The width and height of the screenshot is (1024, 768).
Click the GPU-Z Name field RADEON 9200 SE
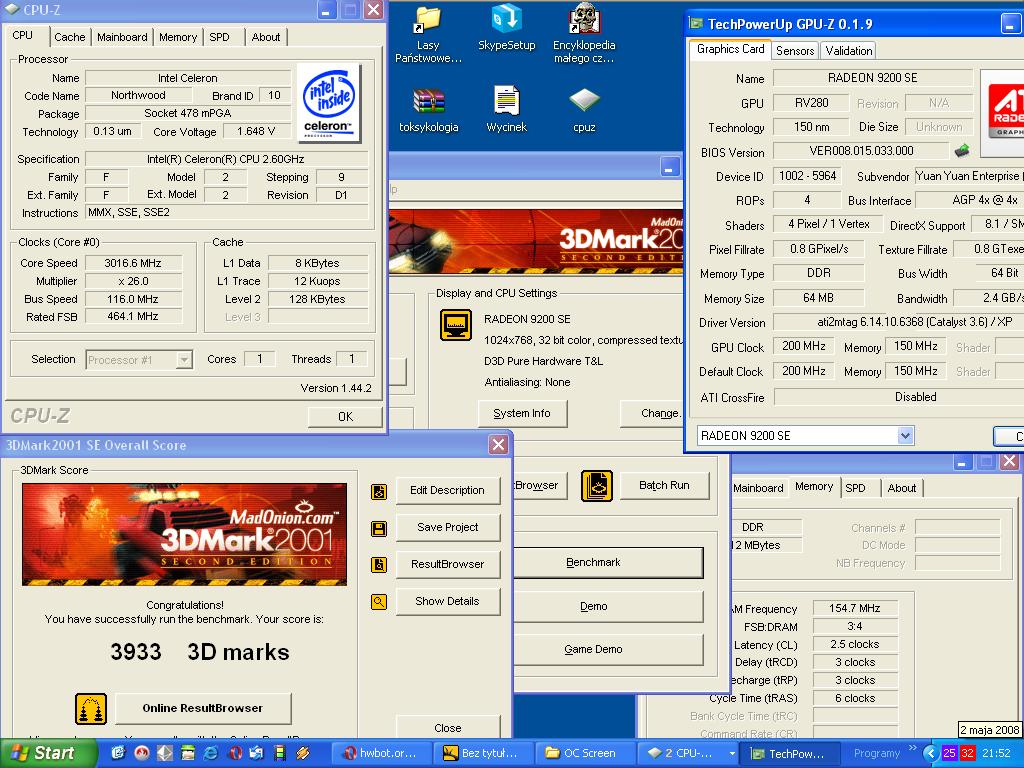(872, 78)
